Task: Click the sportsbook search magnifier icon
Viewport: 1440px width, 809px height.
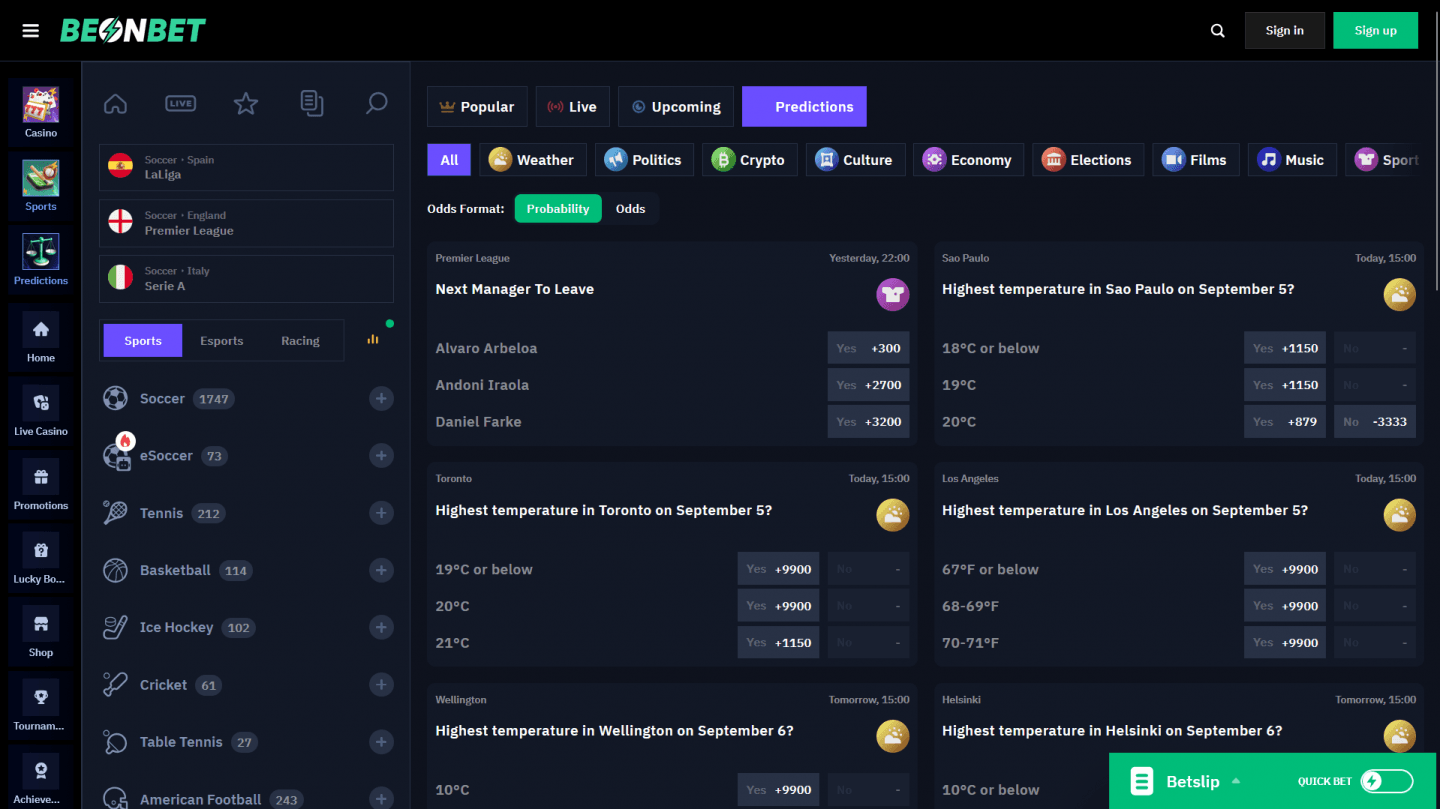Action: click(376, 103)
